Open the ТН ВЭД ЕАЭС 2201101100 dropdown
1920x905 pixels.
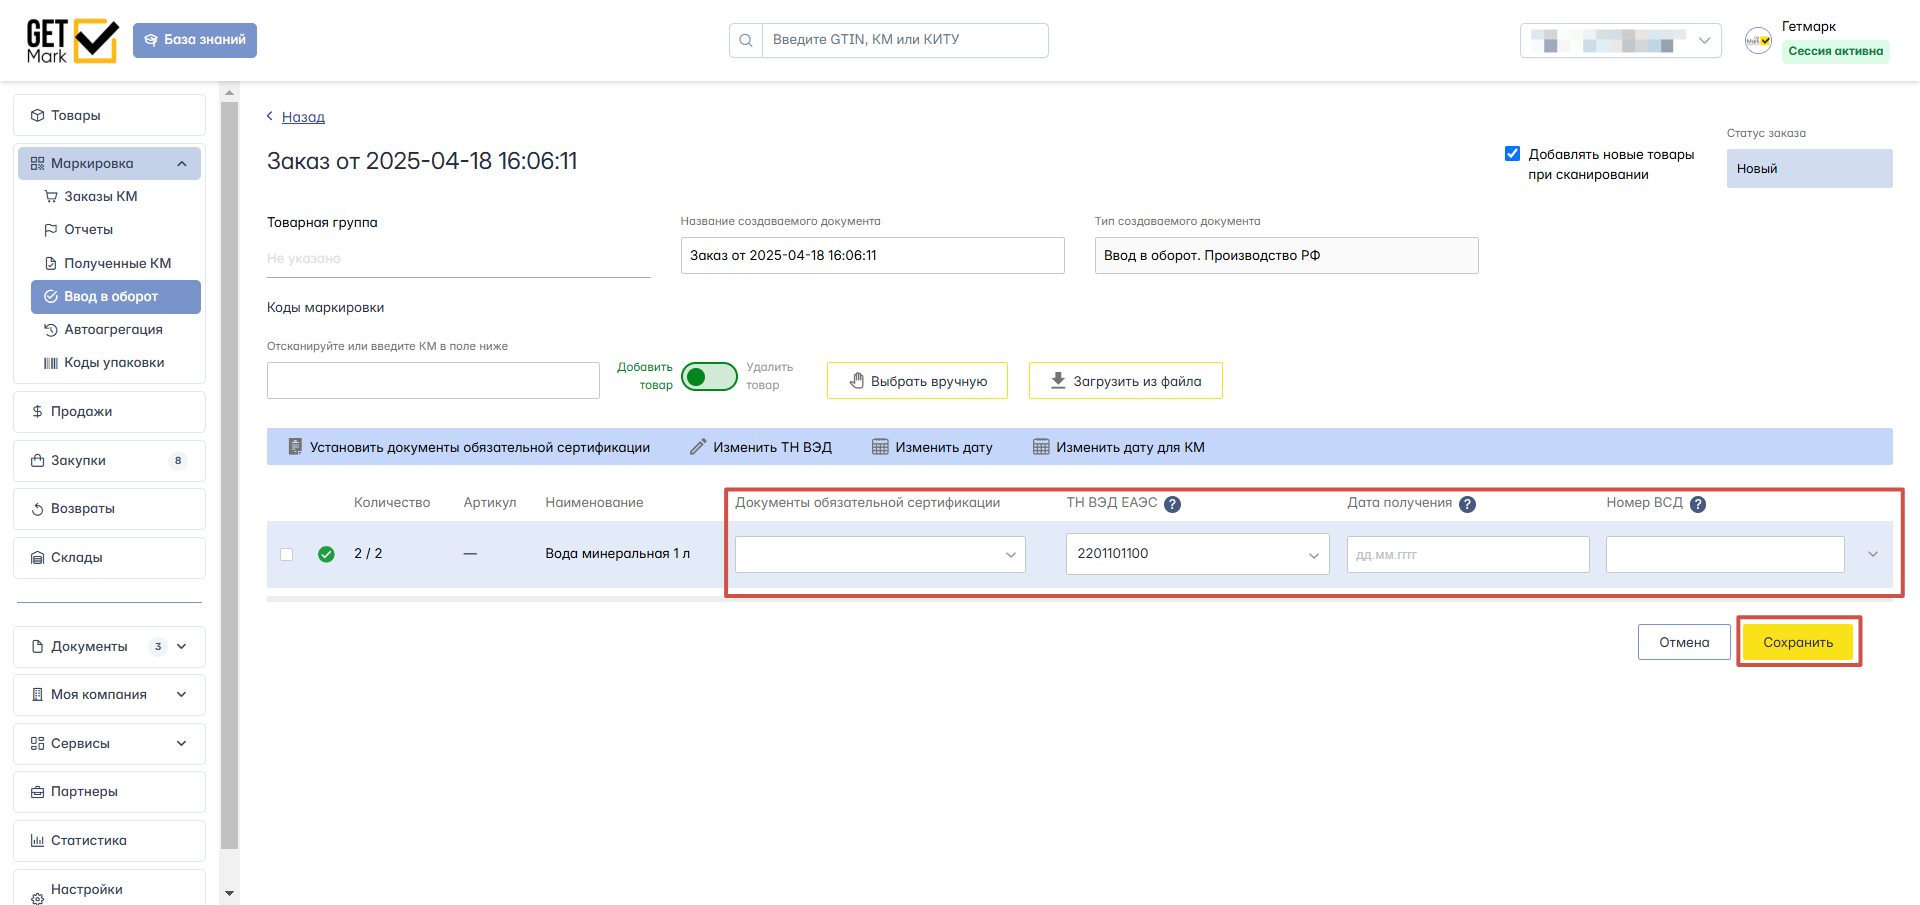coord(1197,554)
